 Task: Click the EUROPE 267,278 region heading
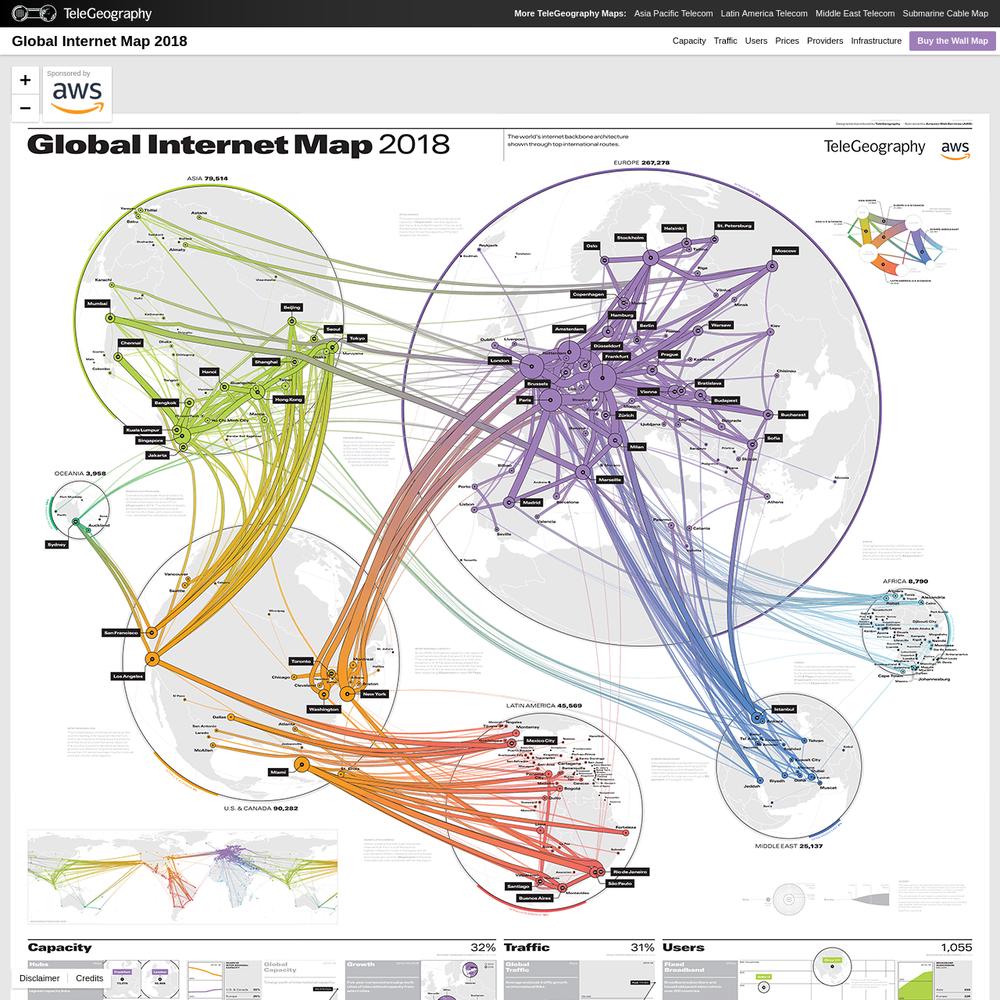coord(642,163)
